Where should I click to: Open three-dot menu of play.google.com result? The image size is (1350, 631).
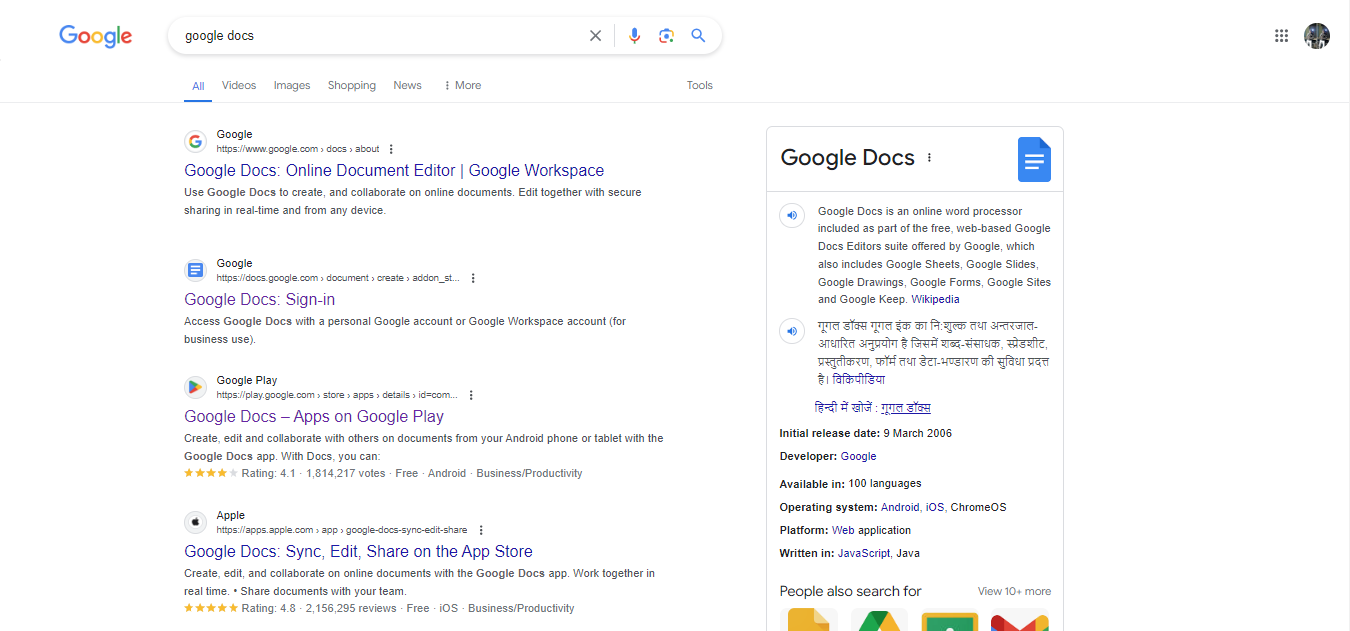[471, 395]
